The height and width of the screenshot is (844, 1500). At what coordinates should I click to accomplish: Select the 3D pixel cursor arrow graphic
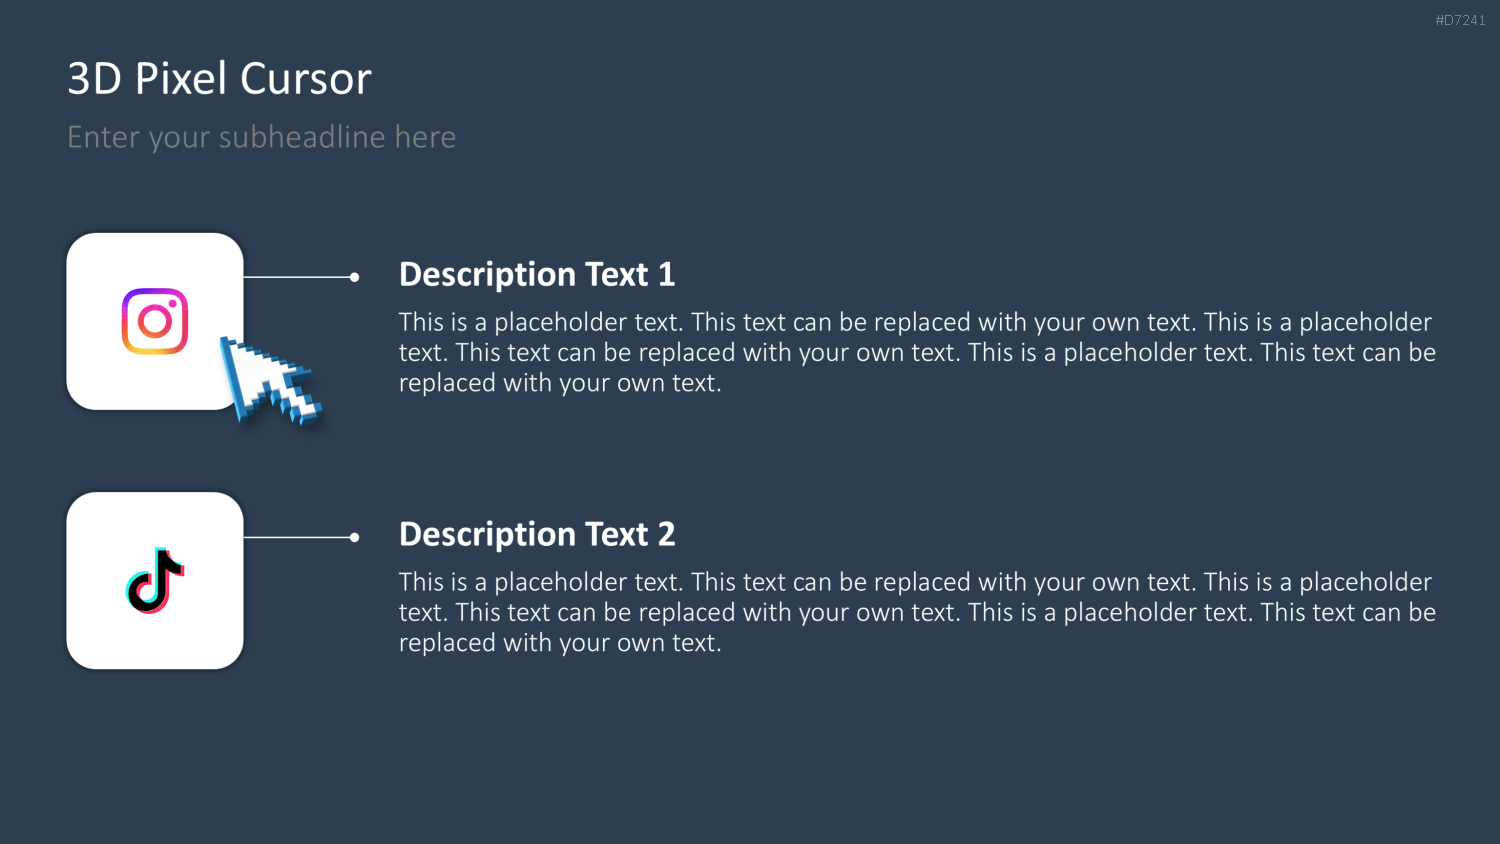pyautogui.click(x=270, y=380)
